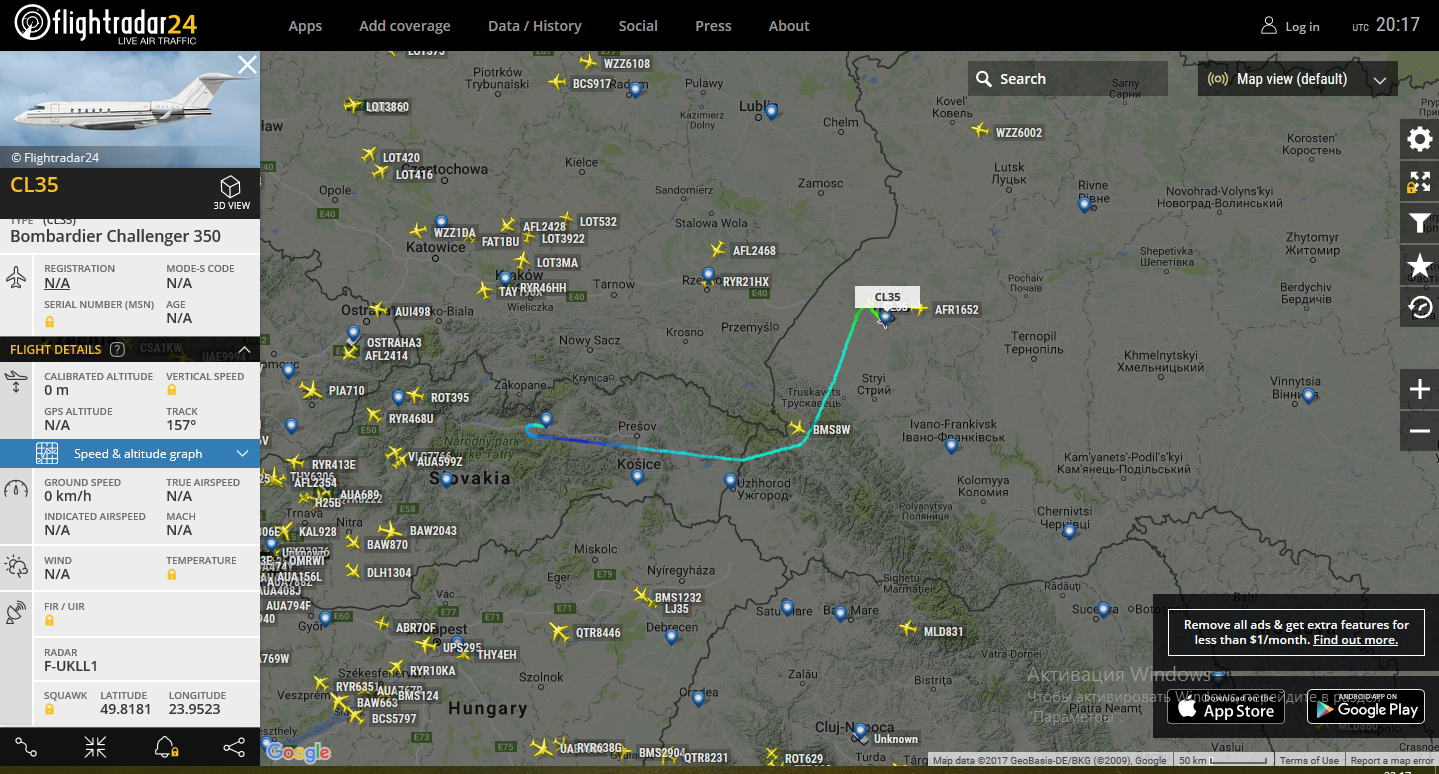
Task: Click the Log in button
Action: [x=1290, y=26]
